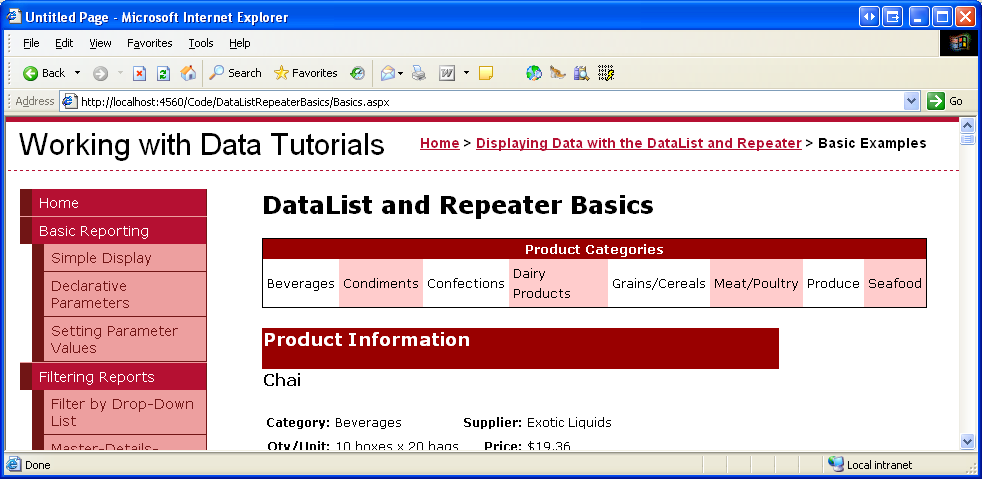
Task: Click the vertical scrollbar down arrow
Action: [967, 441]
